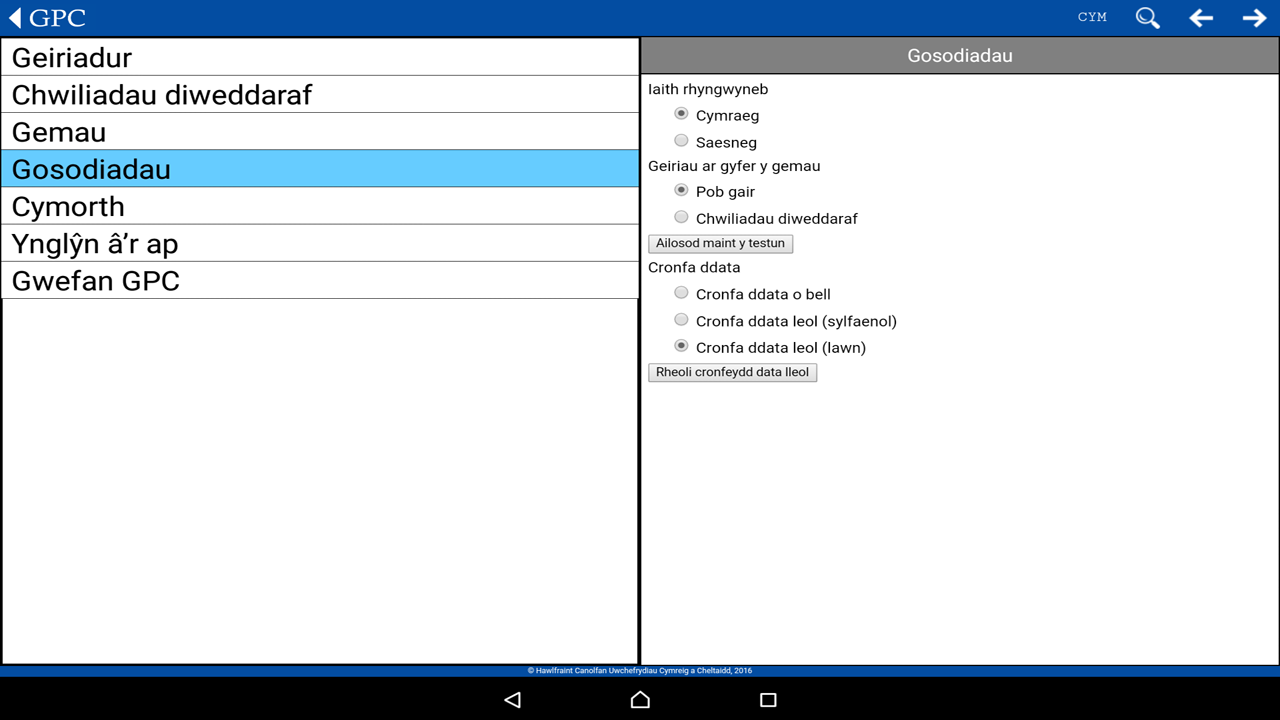Select the Saesneg interface language option
The image size is (1280, 720).
[x=681, y=140]
